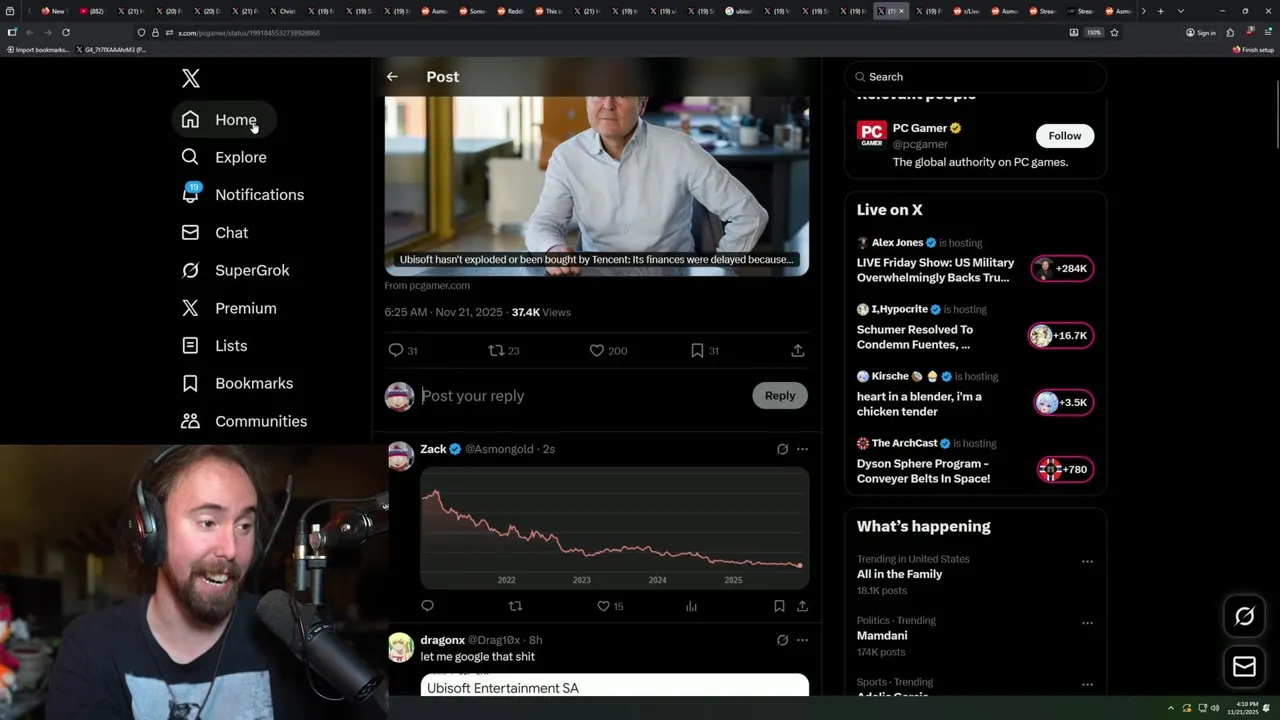Screen dimensions: 1280x720
Task: Click the reply icon on the PC Gamer post
Action: click(396, 350)
